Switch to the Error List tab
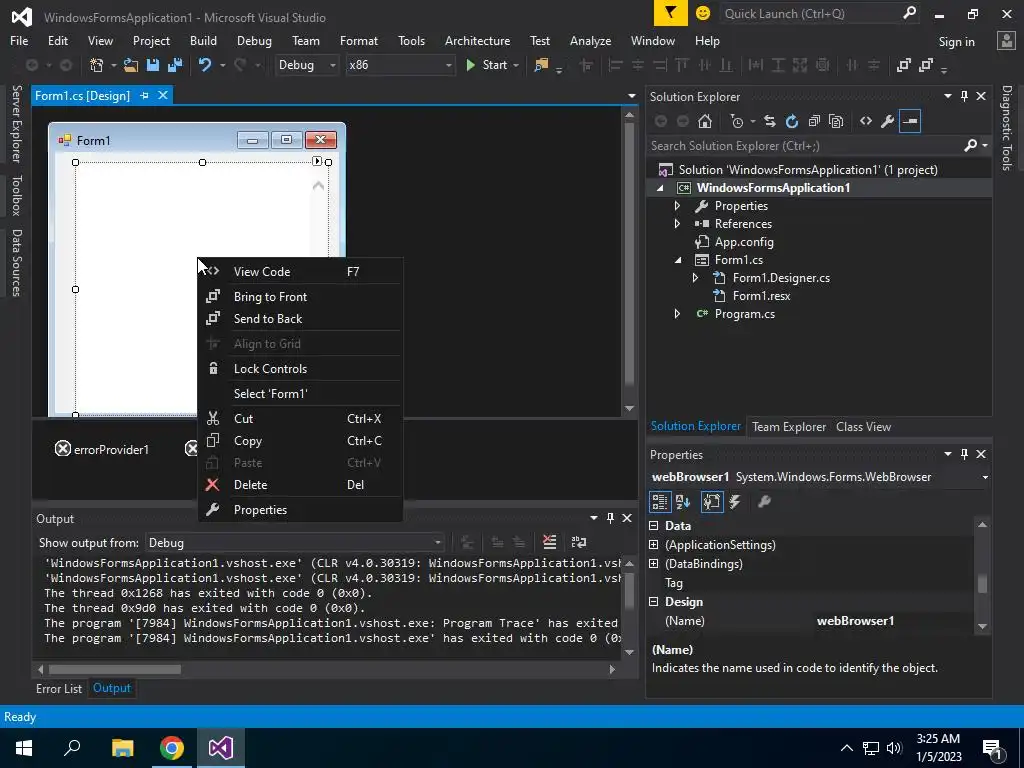1024x768 pixels. [59, 689]
